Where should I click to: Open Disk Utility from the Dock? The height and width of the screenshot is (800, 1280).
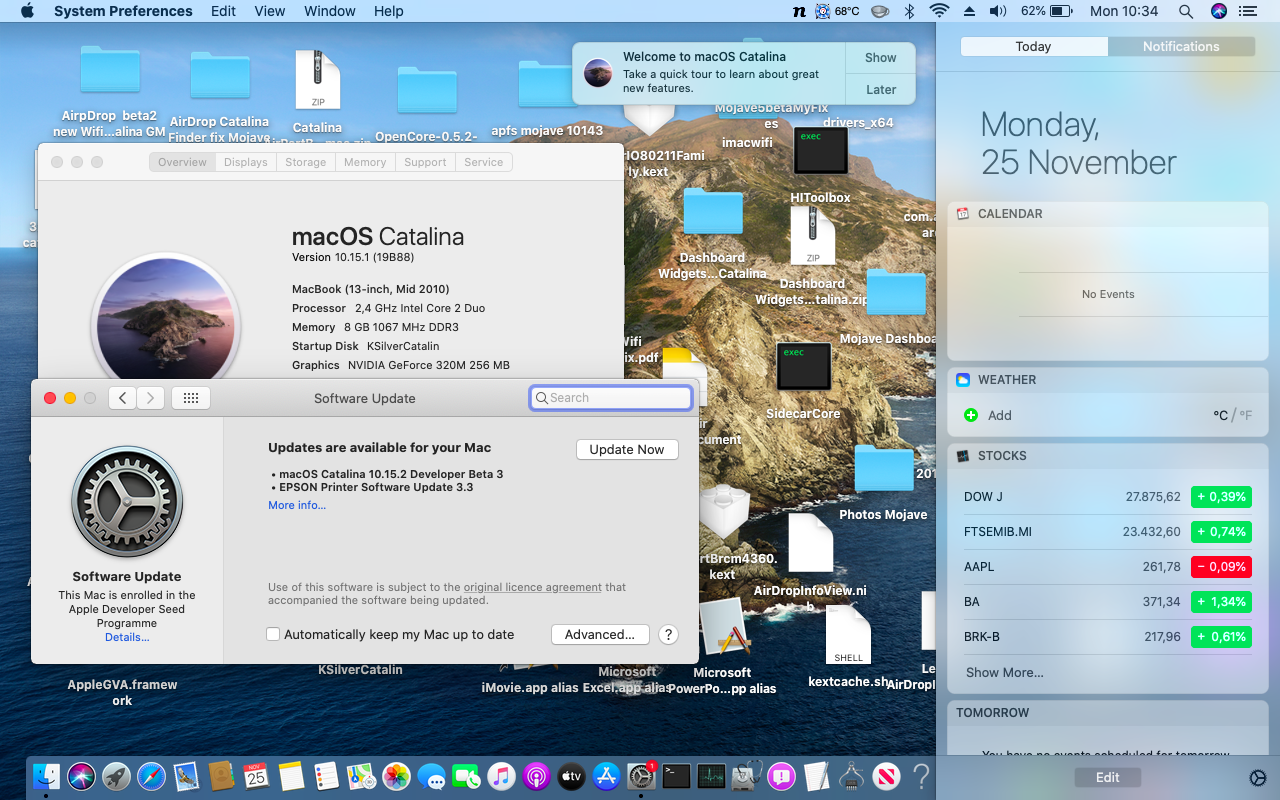coord(746,776)
